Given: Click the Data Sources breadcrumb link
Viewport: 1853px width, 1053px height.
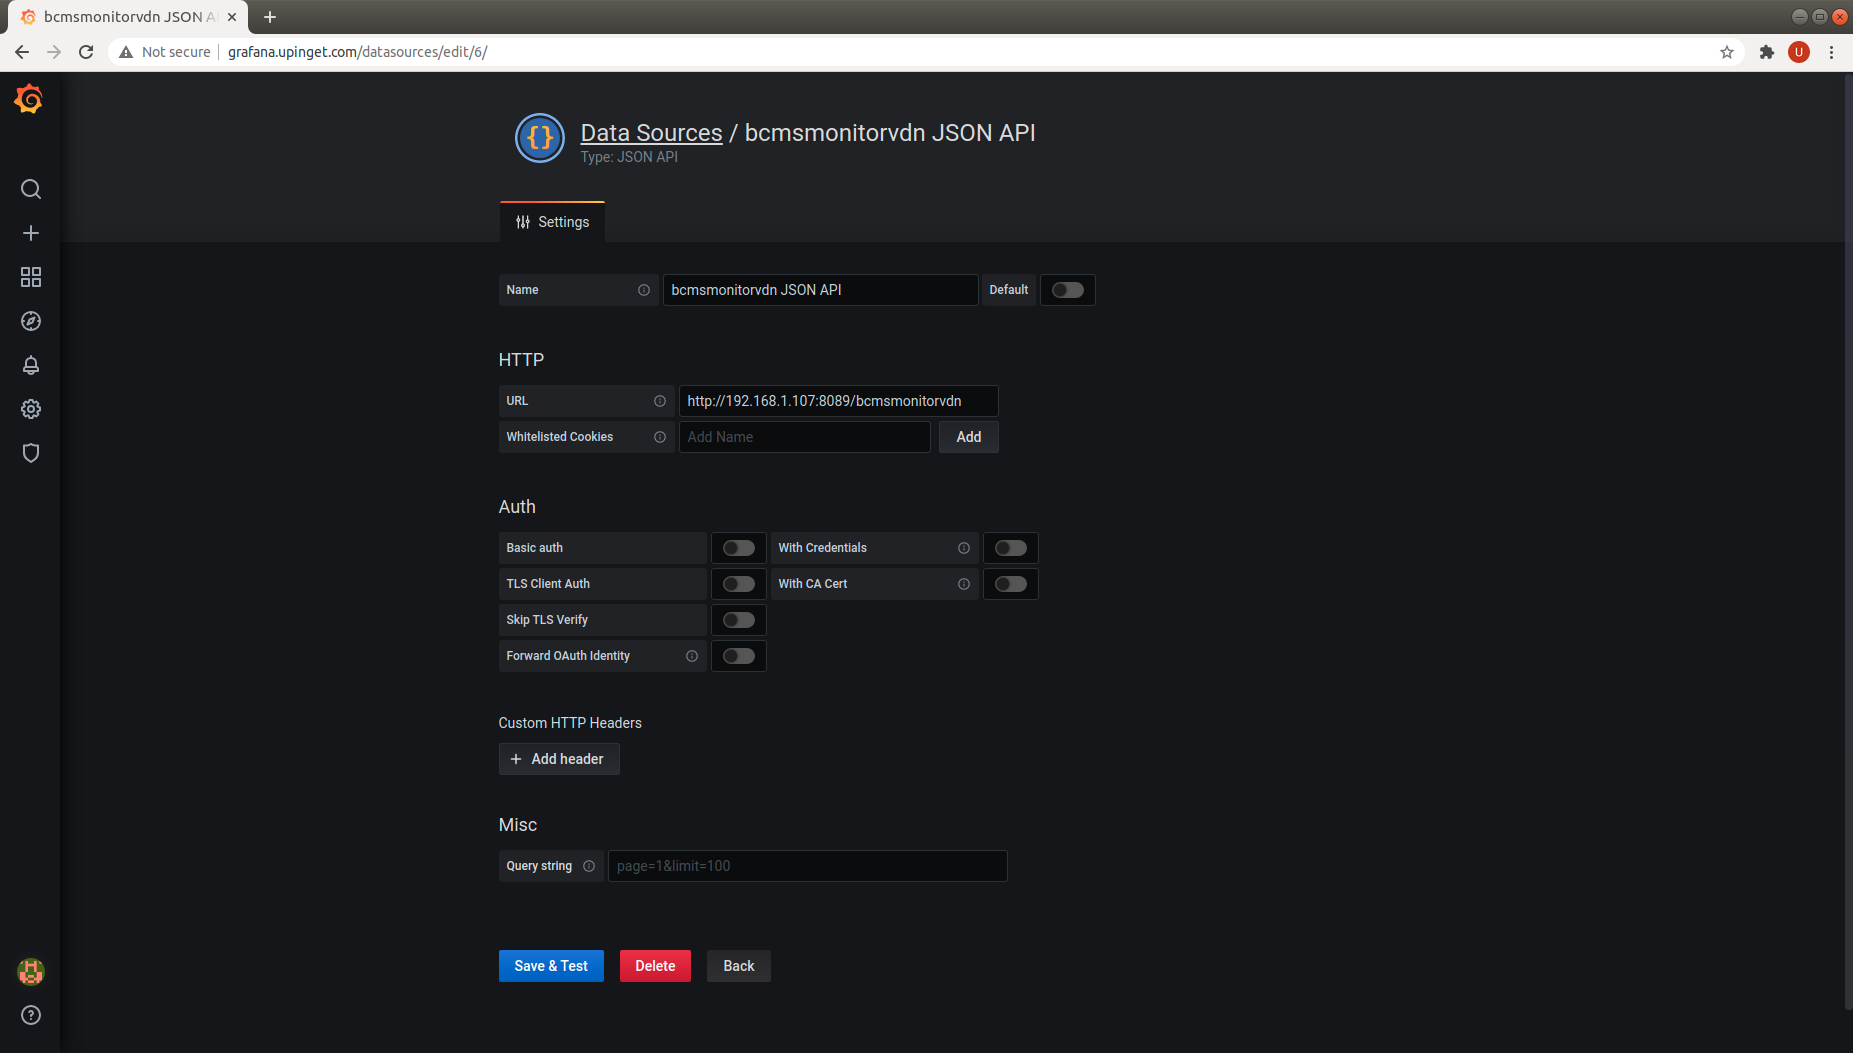Looking at the screenshot, I should tap(651, 133).
